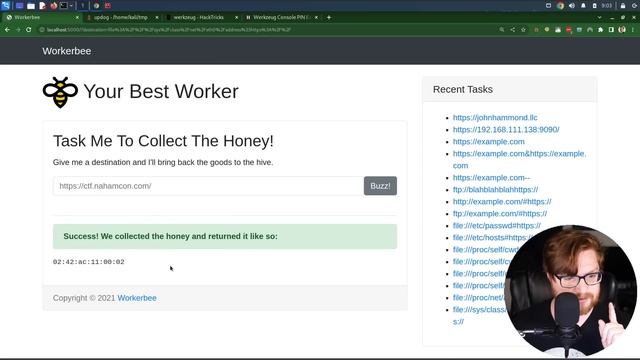The image size is (640, 360).
Task: Open the https://example.com&https://example.com task link
Action: coord(519,160)
